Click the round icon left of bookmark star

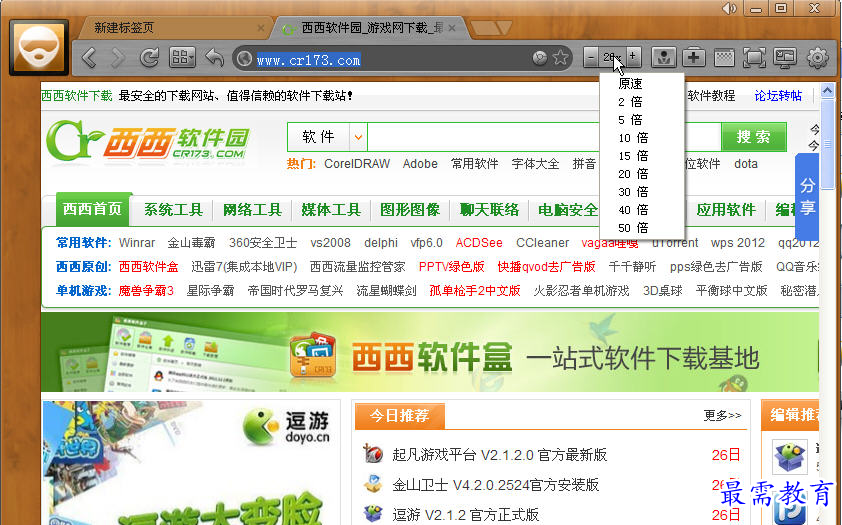point(540,58)
